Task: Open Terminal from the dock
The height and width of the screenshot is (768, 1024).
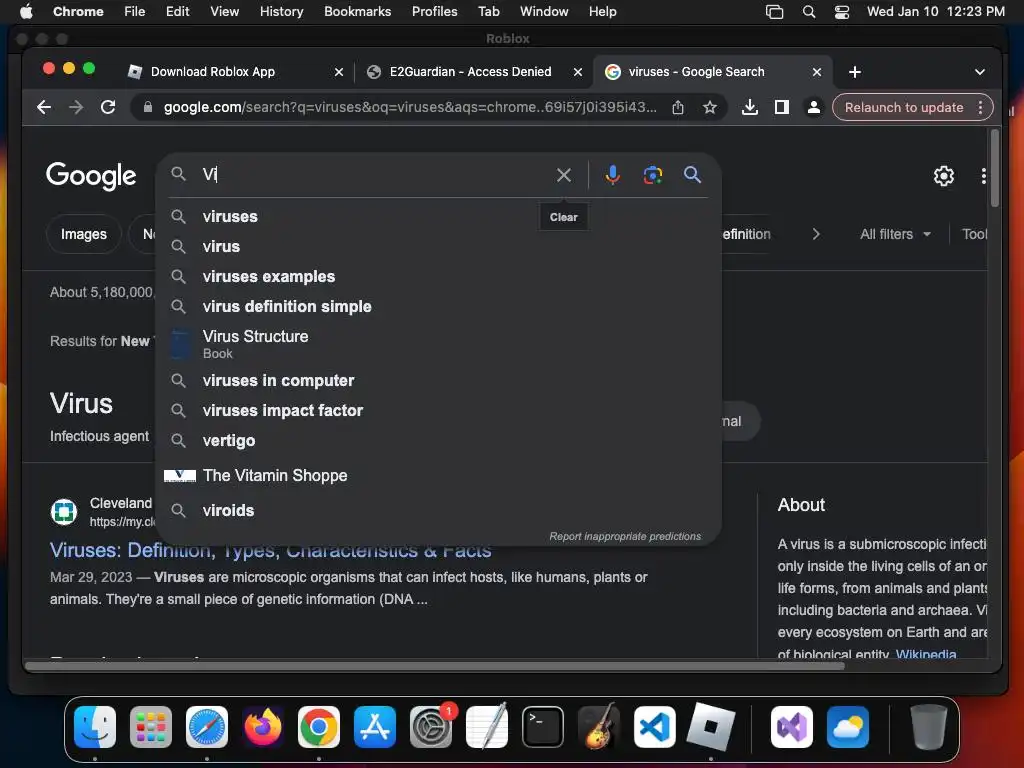Action: click(543, 726)
